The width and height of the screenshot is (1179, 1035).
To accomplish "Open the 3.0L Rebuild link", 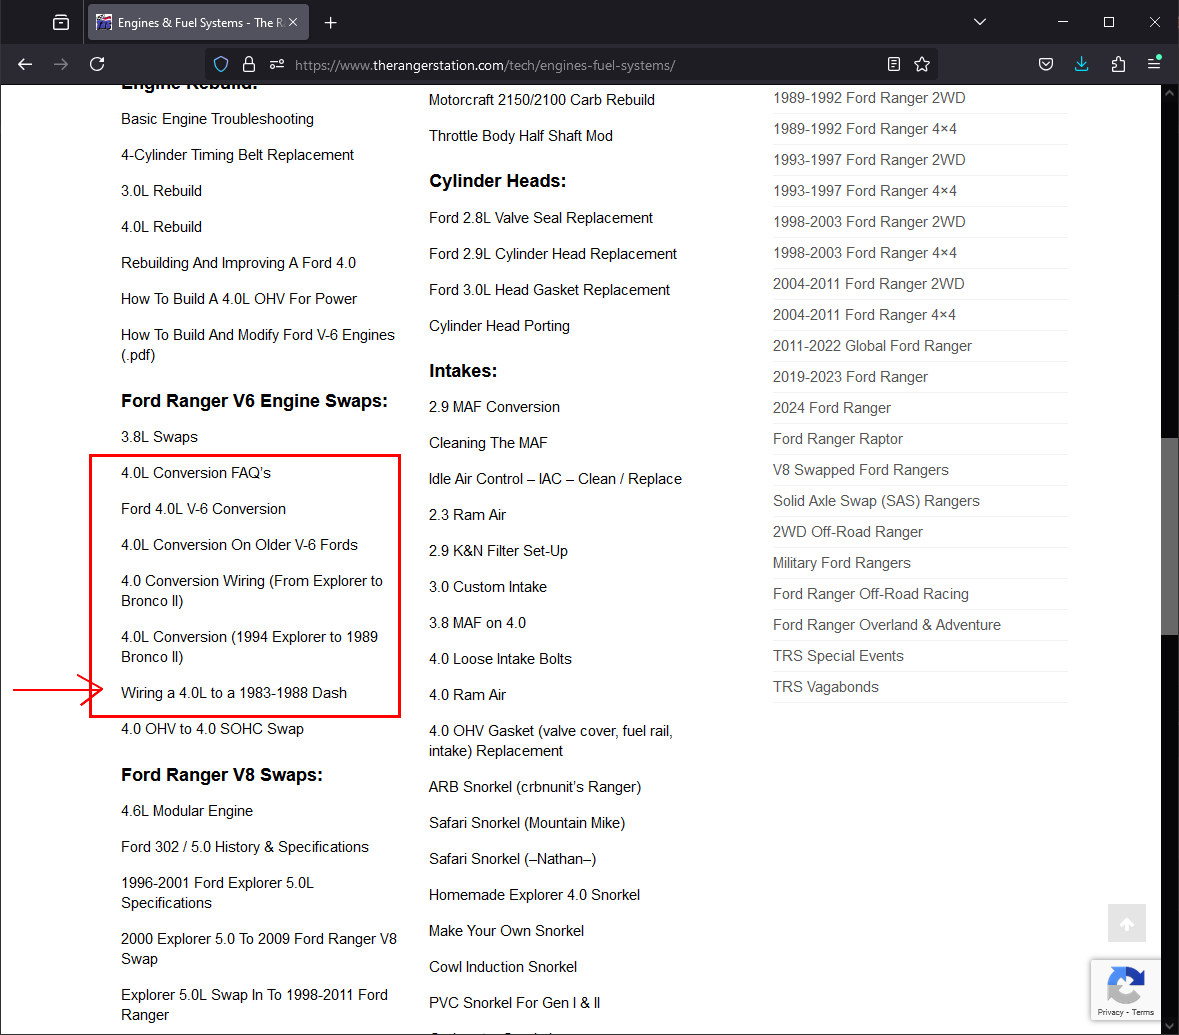I will pos(162,191).
